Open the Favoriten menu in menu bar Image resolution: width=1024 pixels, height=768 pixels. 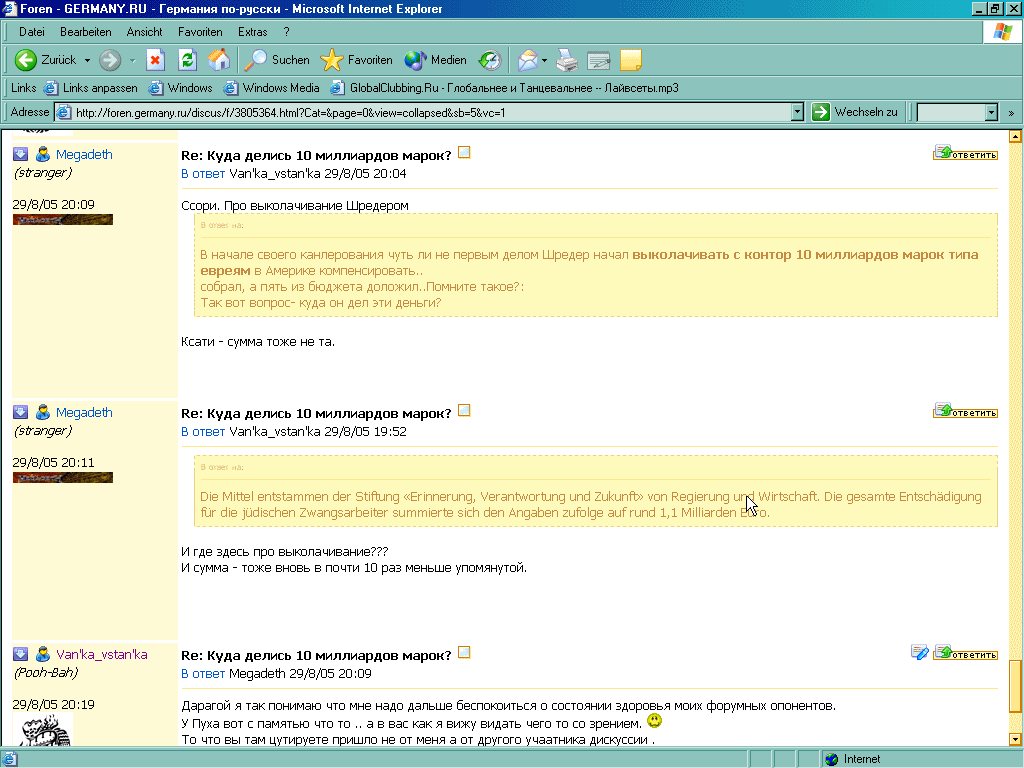[200, 32]
